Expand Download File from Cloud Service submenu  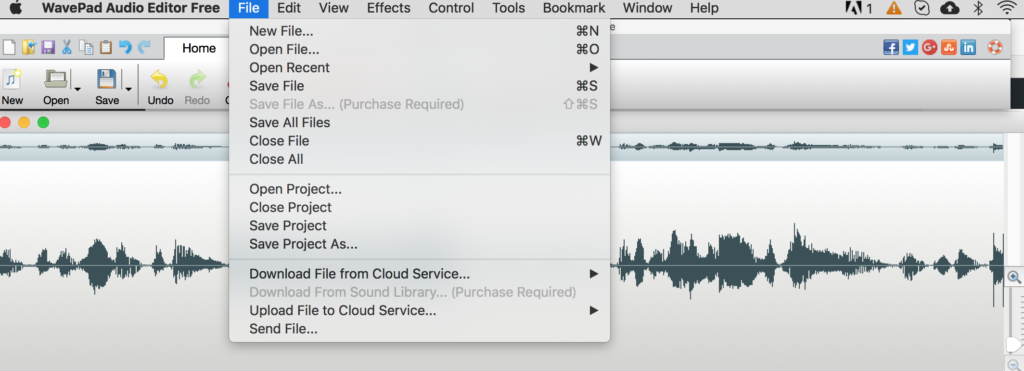click(x=594, y=274)
